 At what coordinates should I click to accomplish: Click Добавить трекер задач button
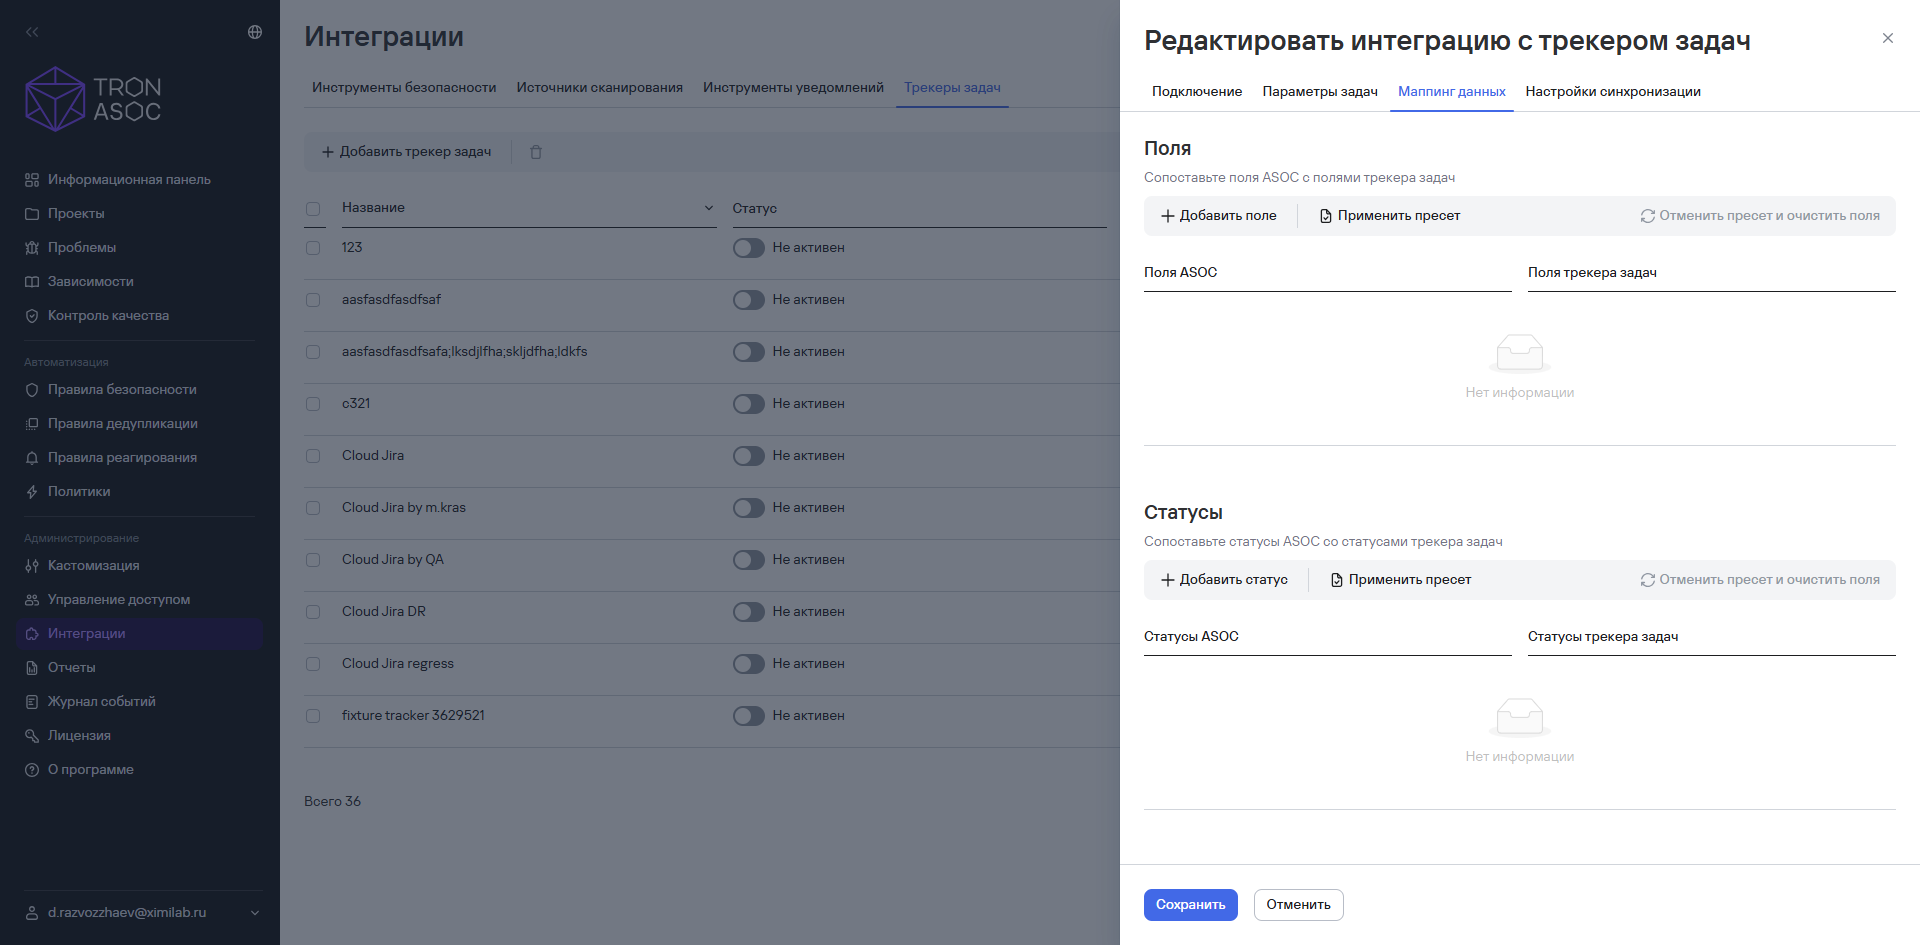[406, 152]
